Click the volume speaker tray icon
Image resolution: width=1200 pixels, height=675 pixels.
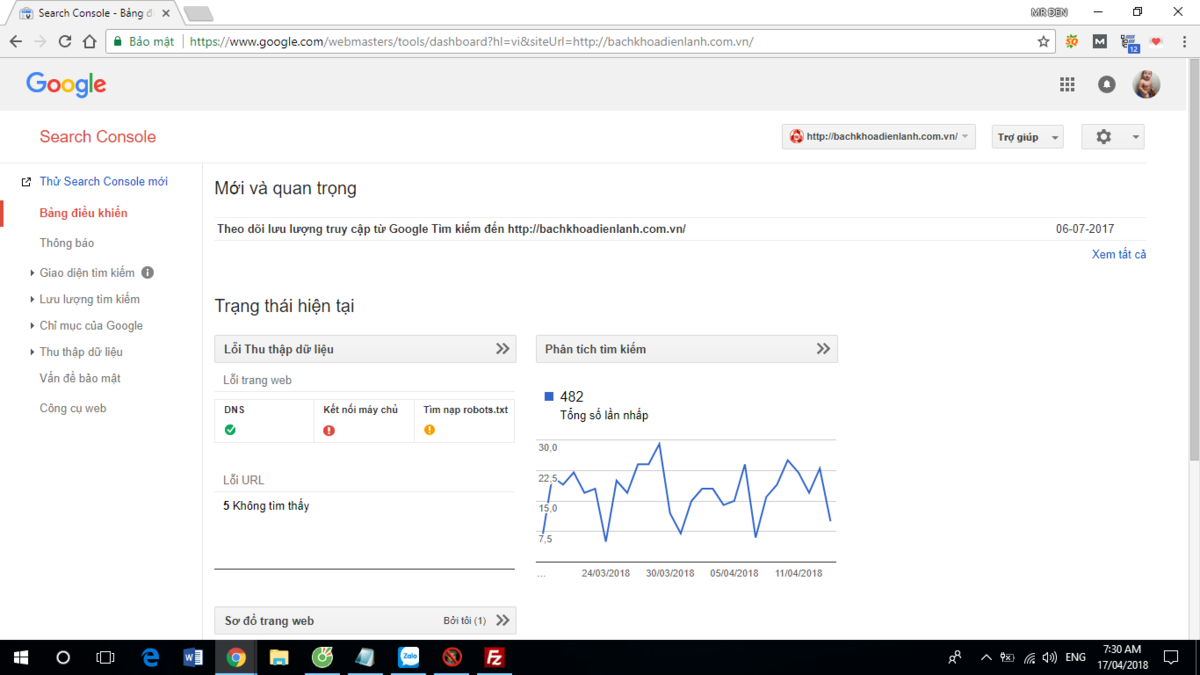point(1049,657)
